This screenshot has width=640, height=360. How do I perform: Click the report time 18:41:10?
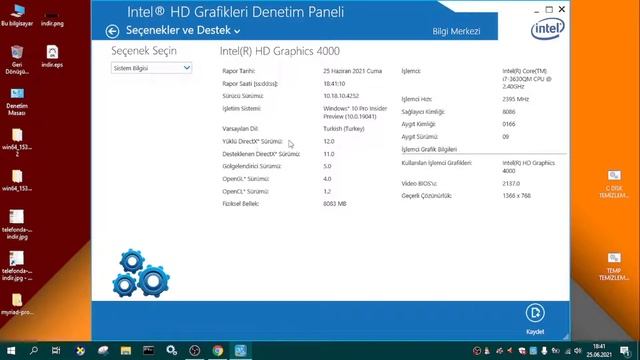click(x=334, y=84)
